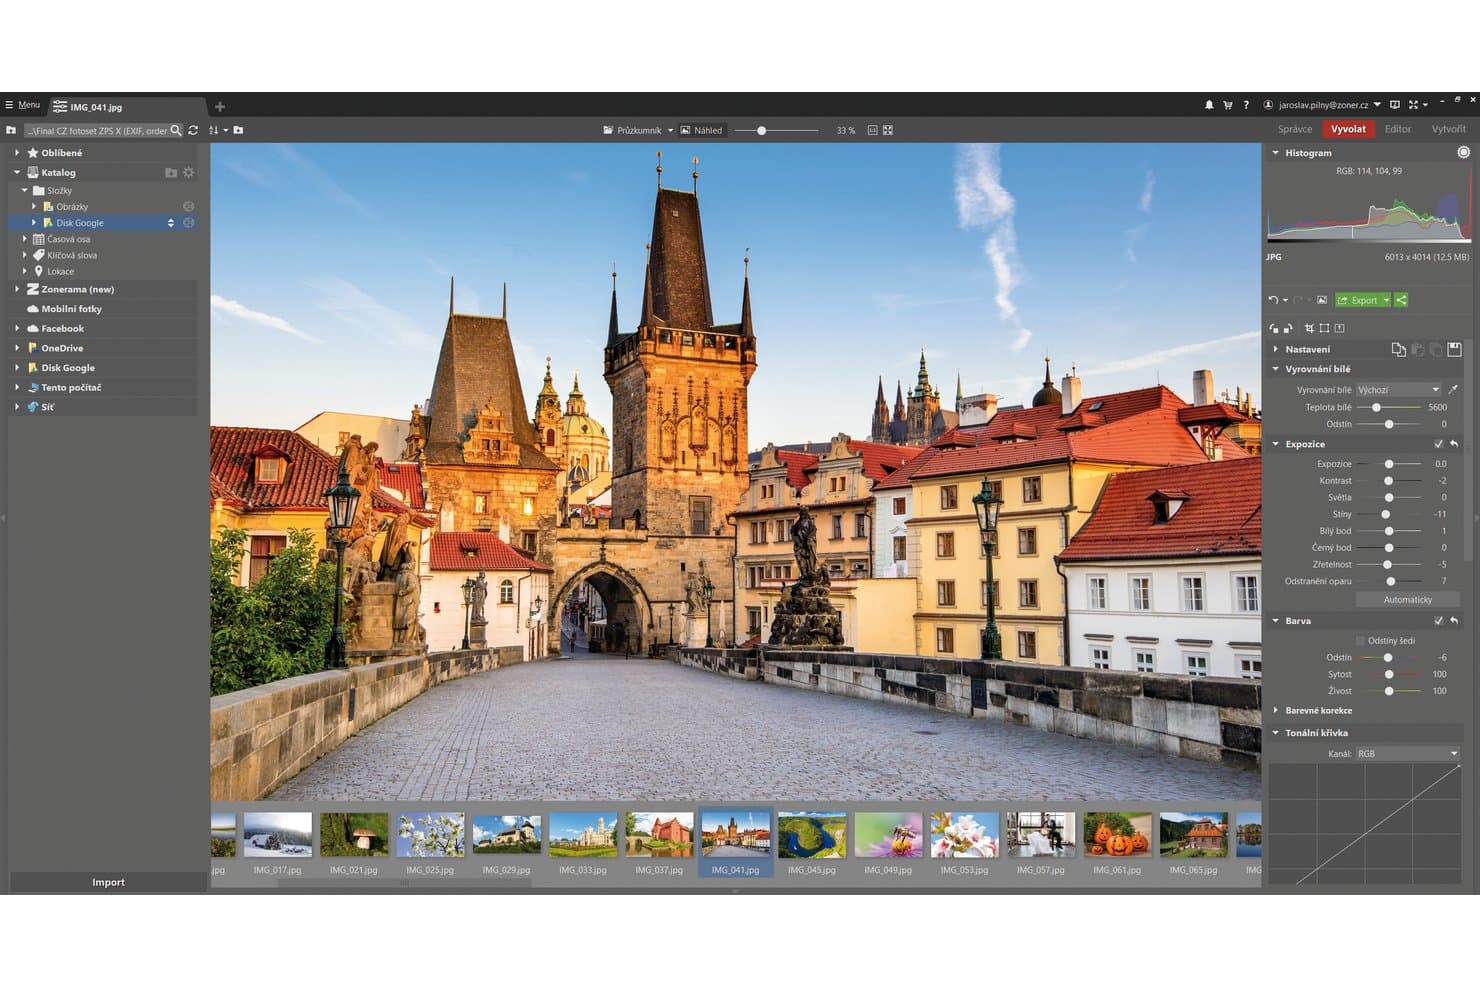Toggle the Barva group checkbox
1480x987 pixels.
(x=1439, y=621)
